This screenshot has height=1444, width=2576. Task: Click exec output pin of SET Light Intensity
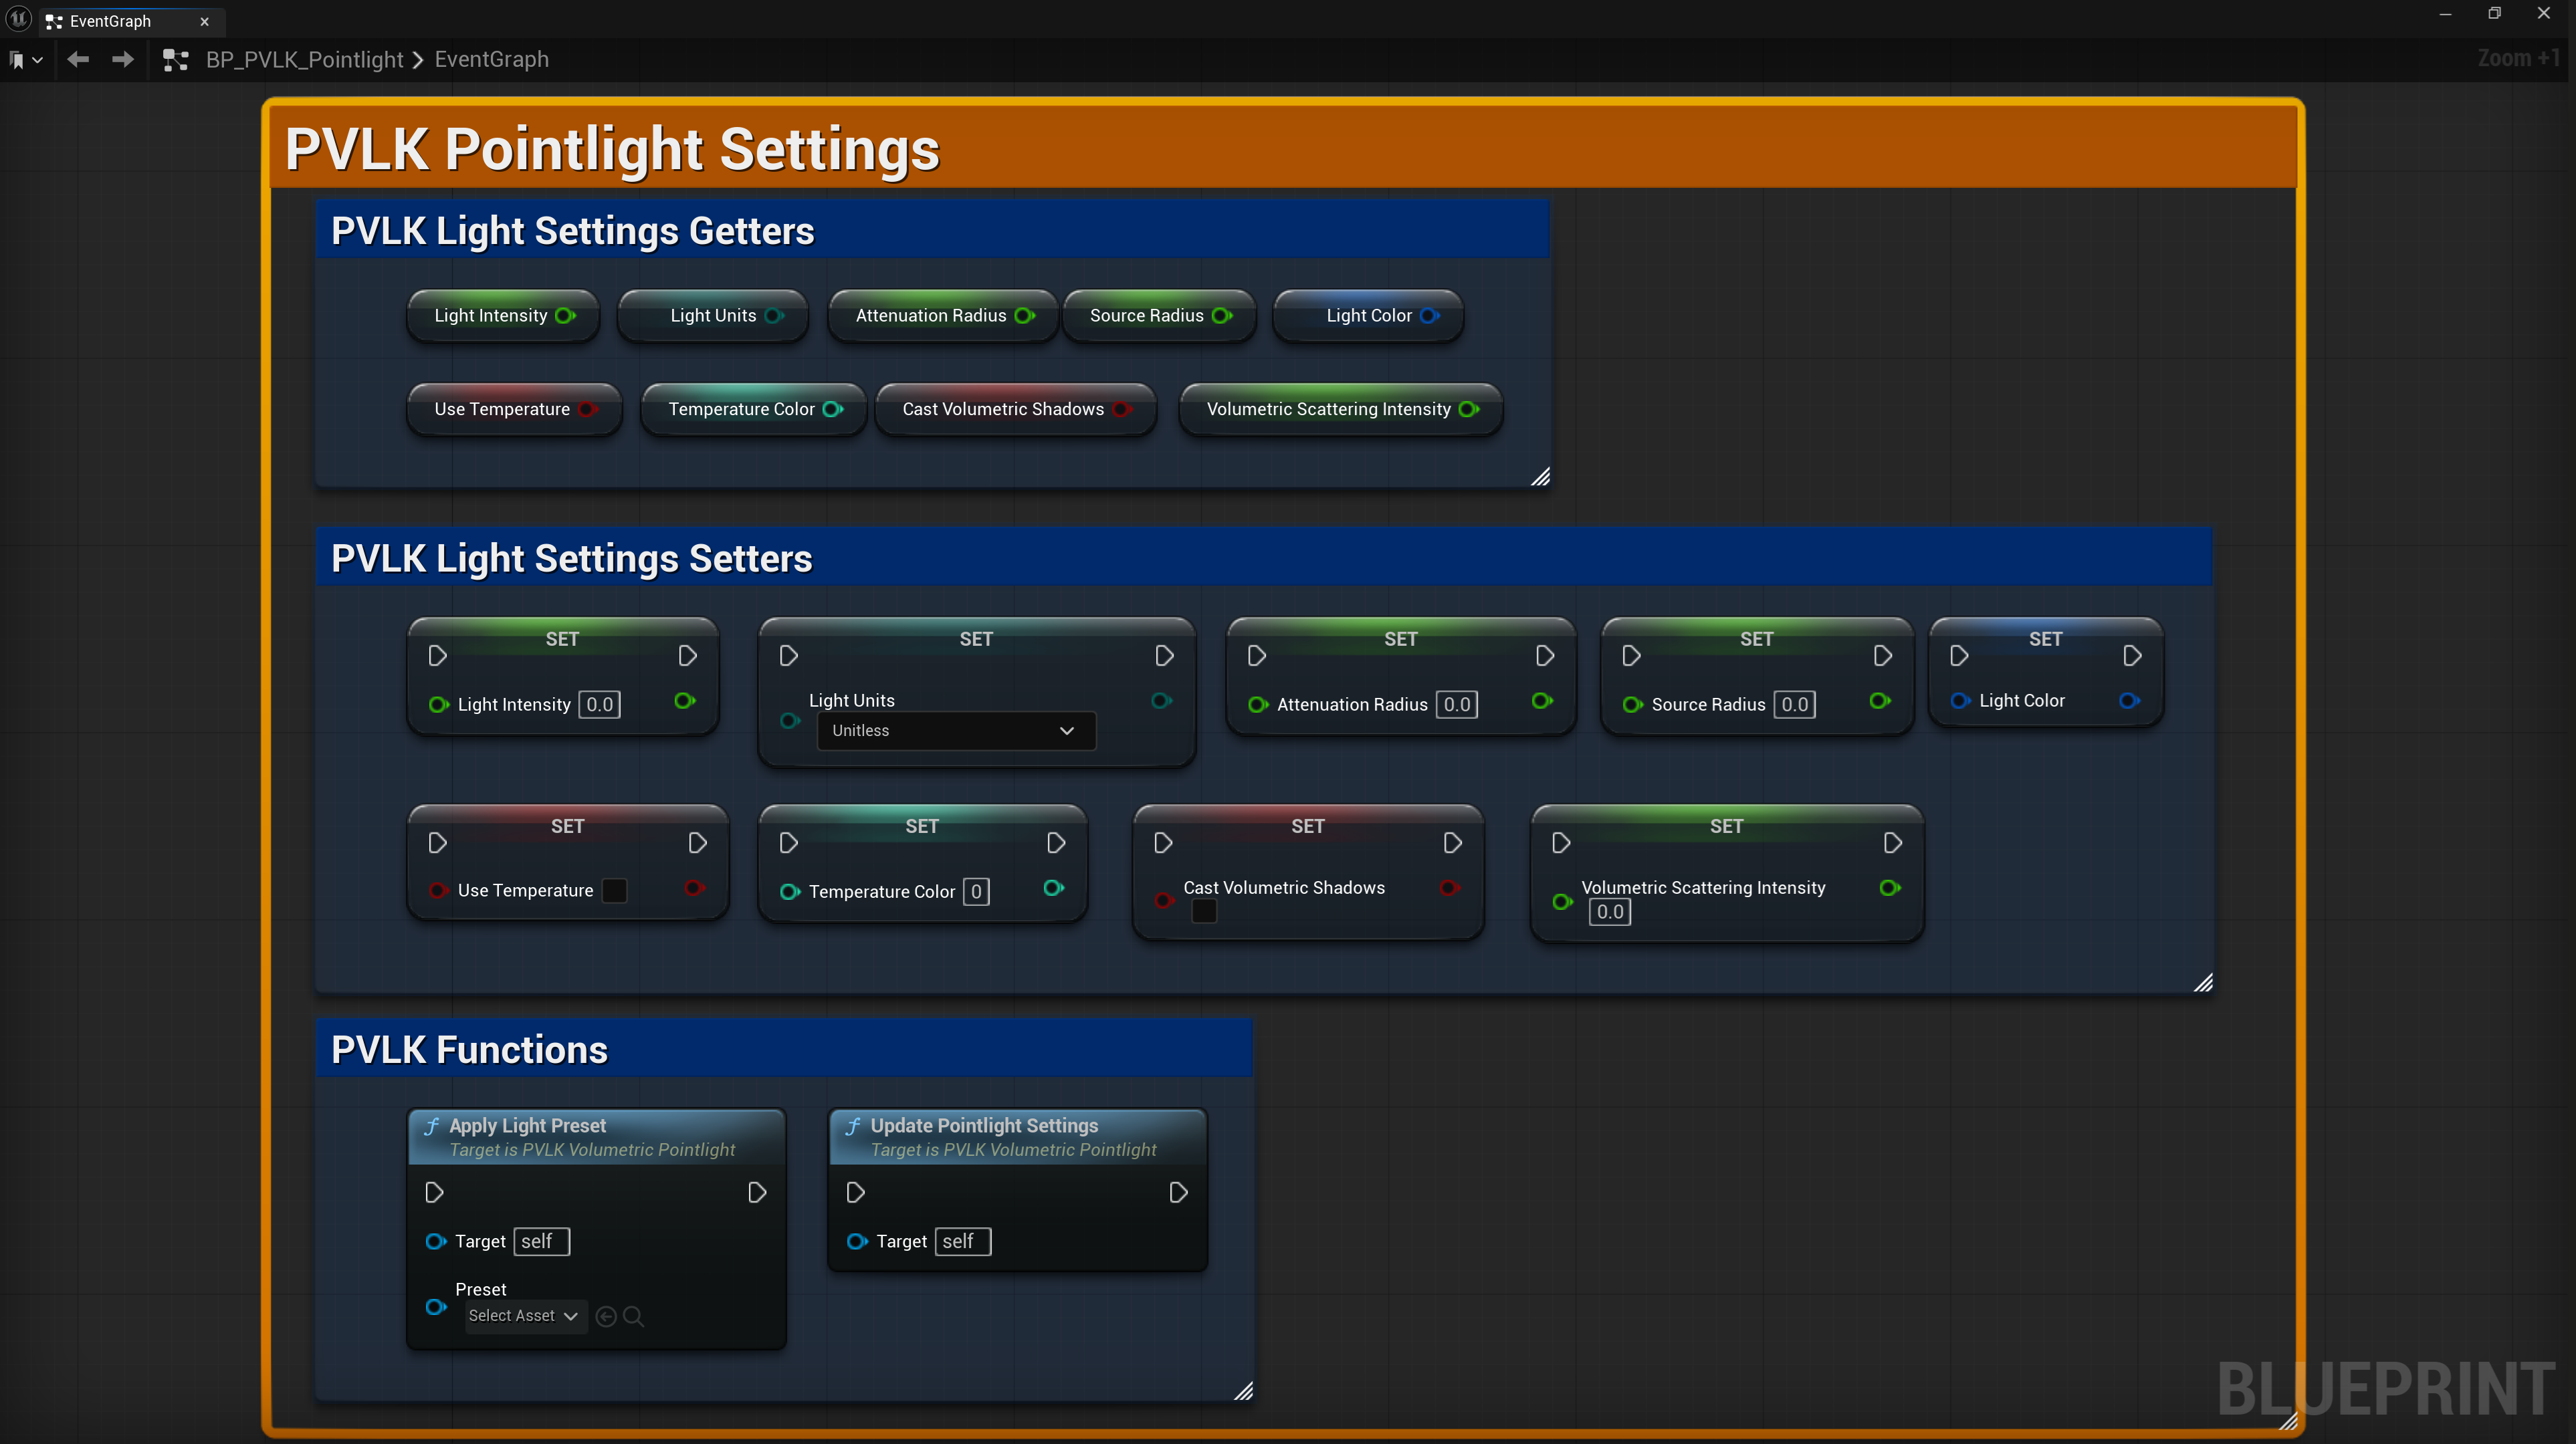(687, 656)
